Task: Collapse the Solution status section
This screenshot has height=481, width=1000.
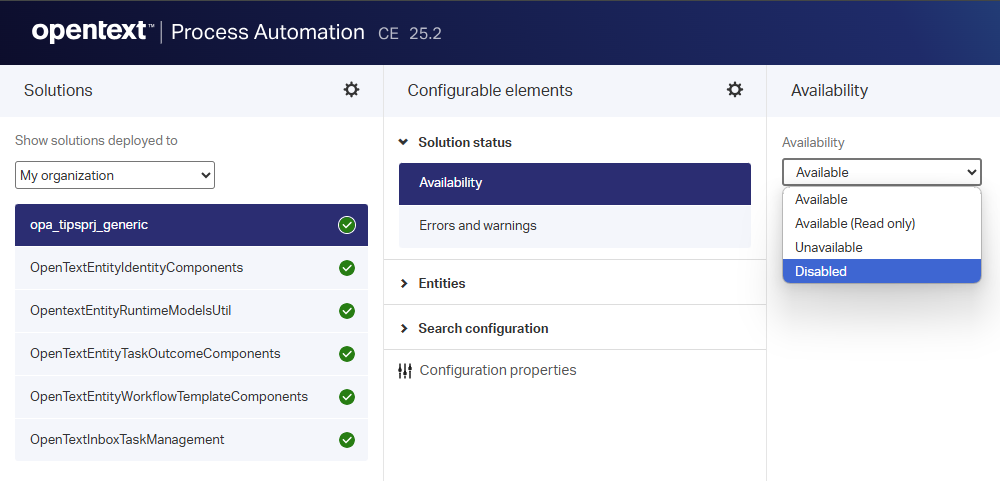Action: 403,143
